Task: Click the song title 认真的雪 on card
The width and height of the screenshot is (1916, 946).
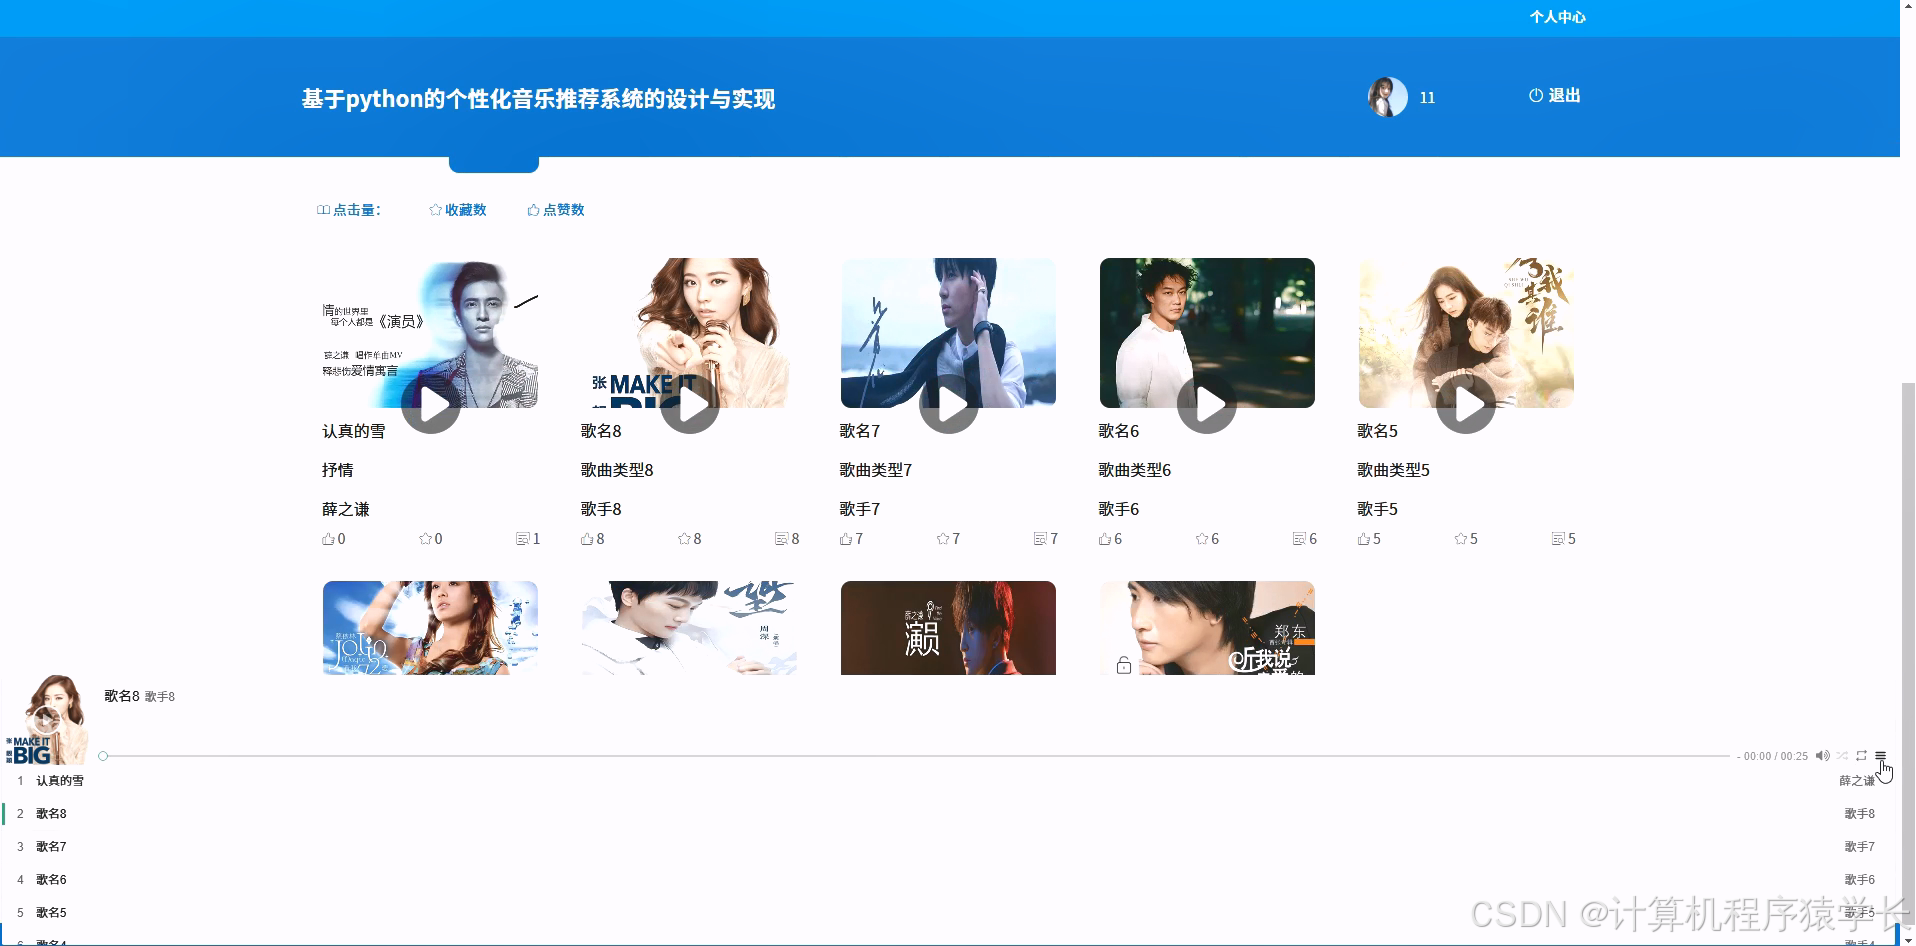Action: (353, 431)
